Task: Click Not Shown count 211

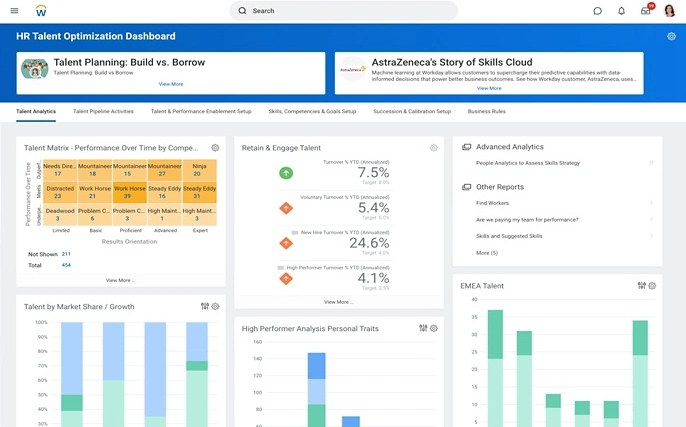Action: 66,254
